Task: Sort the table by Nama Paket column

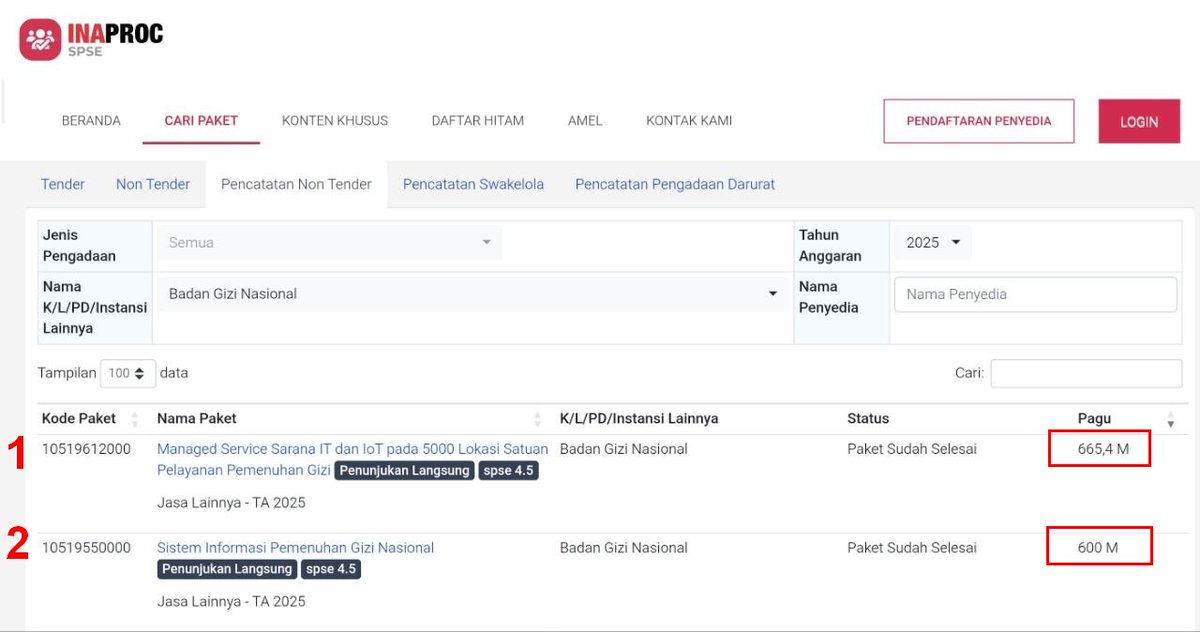Action: point(535,418)
